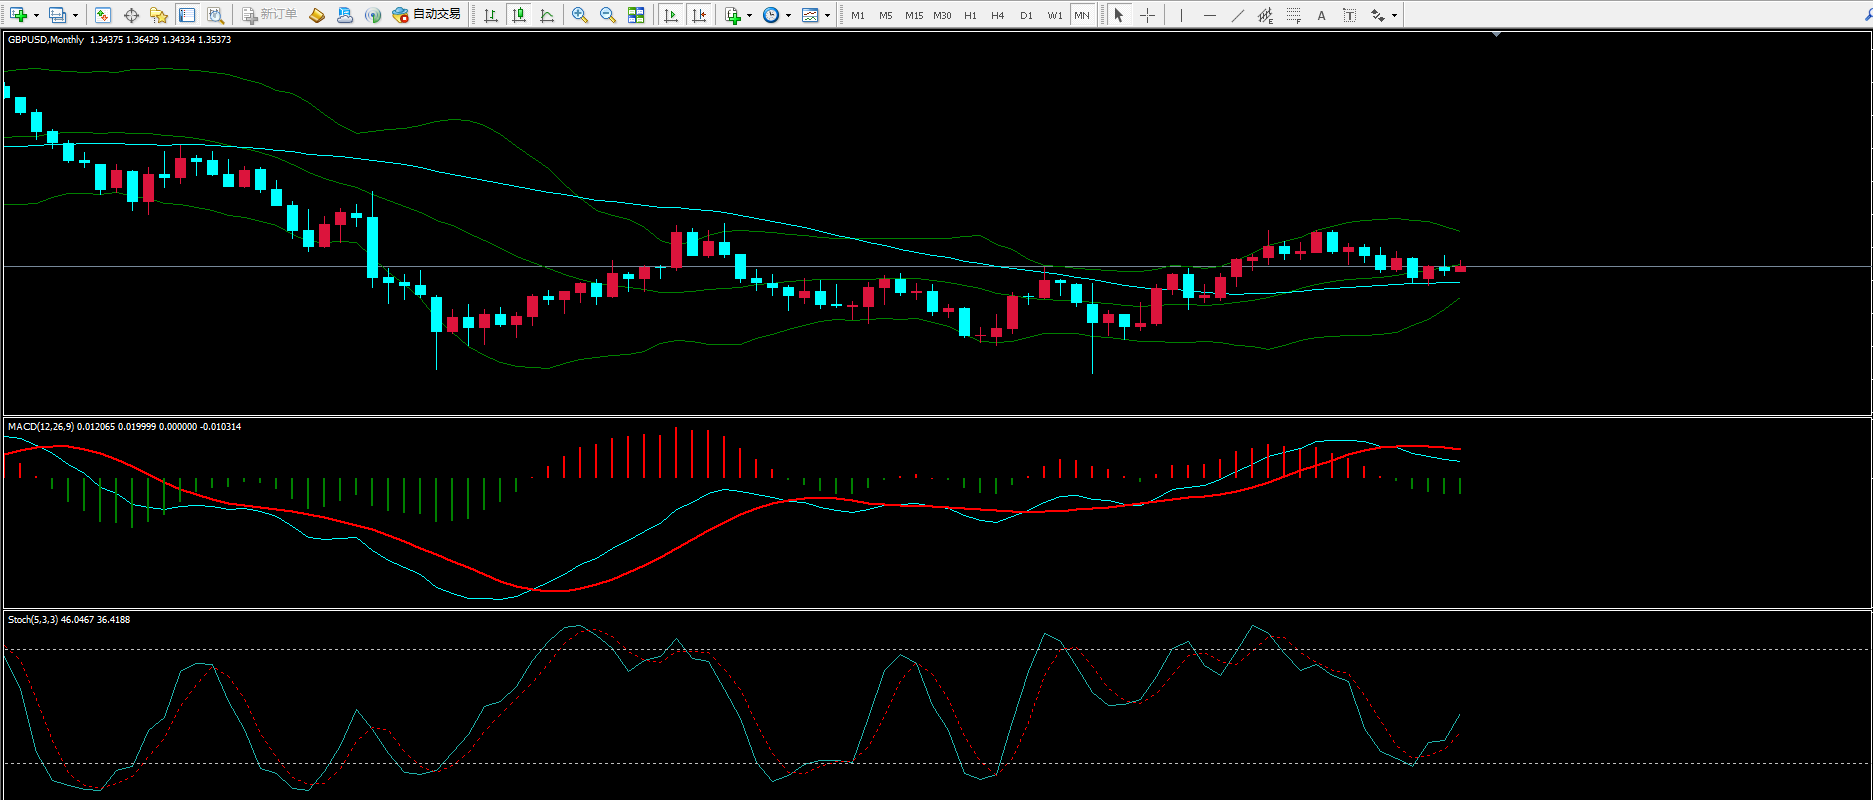The height and width of the screenshot is (800, 1873).
Task: Choose the vertical line drawing tool
Action: [1181, 15]
